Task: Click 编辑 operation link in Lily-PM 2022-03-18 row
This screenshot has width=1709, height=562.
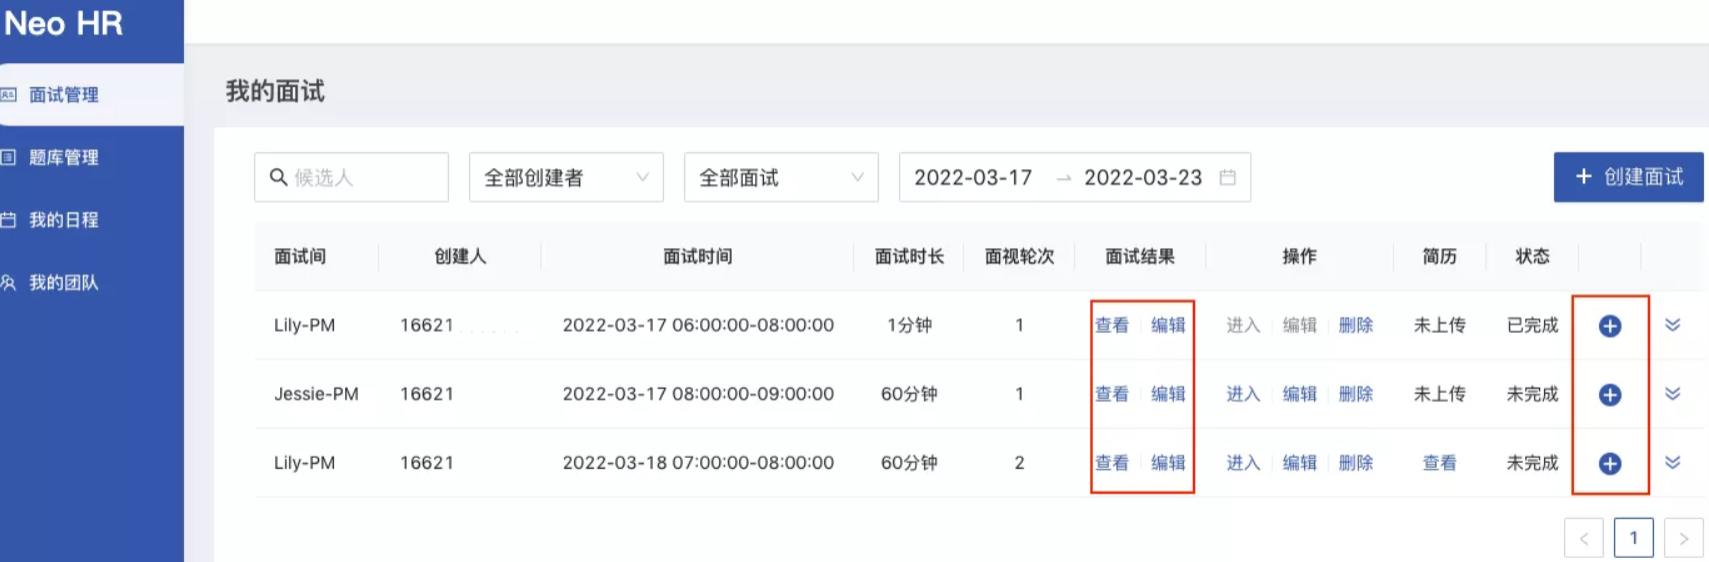Action: (1300, 463)
